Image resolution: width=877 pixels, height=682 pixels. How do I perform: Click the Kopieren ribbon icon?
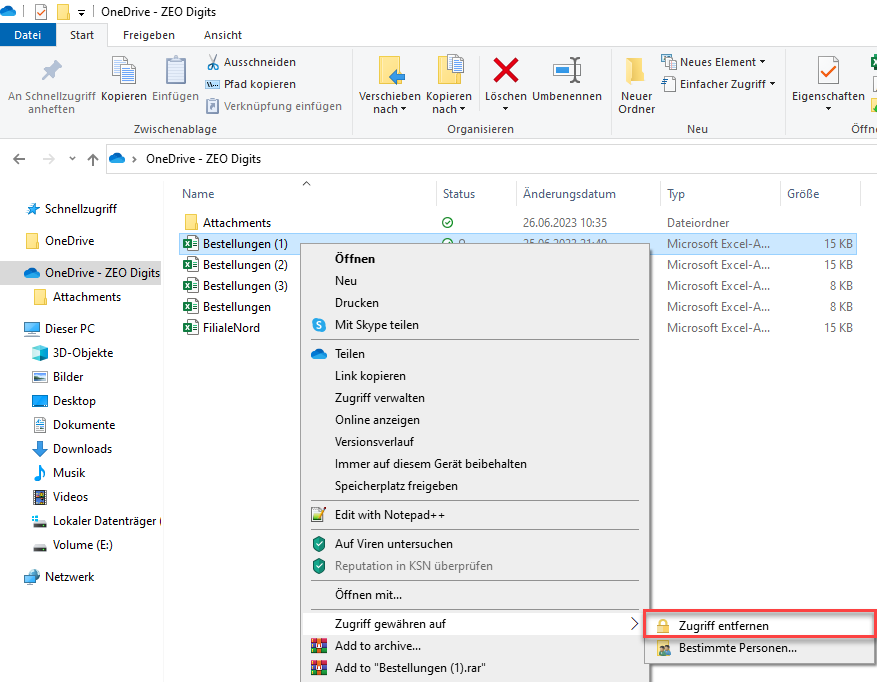(x=124, y=70)
